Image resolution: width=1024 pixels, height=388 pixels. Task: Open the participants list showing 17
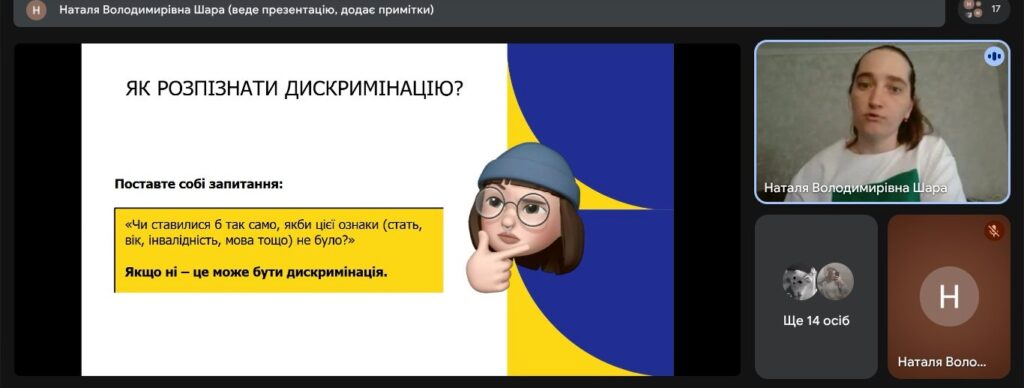(984, 9)
